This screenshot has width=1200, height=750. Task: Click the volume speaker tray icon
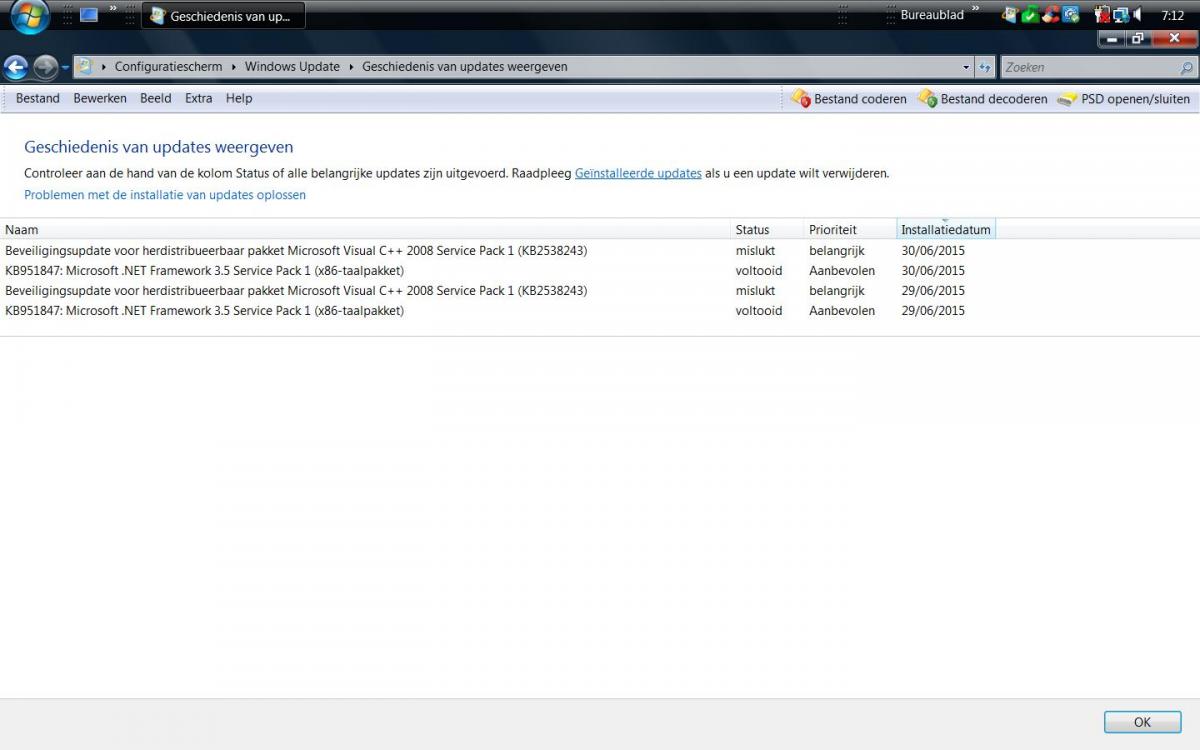[1138, 15]
